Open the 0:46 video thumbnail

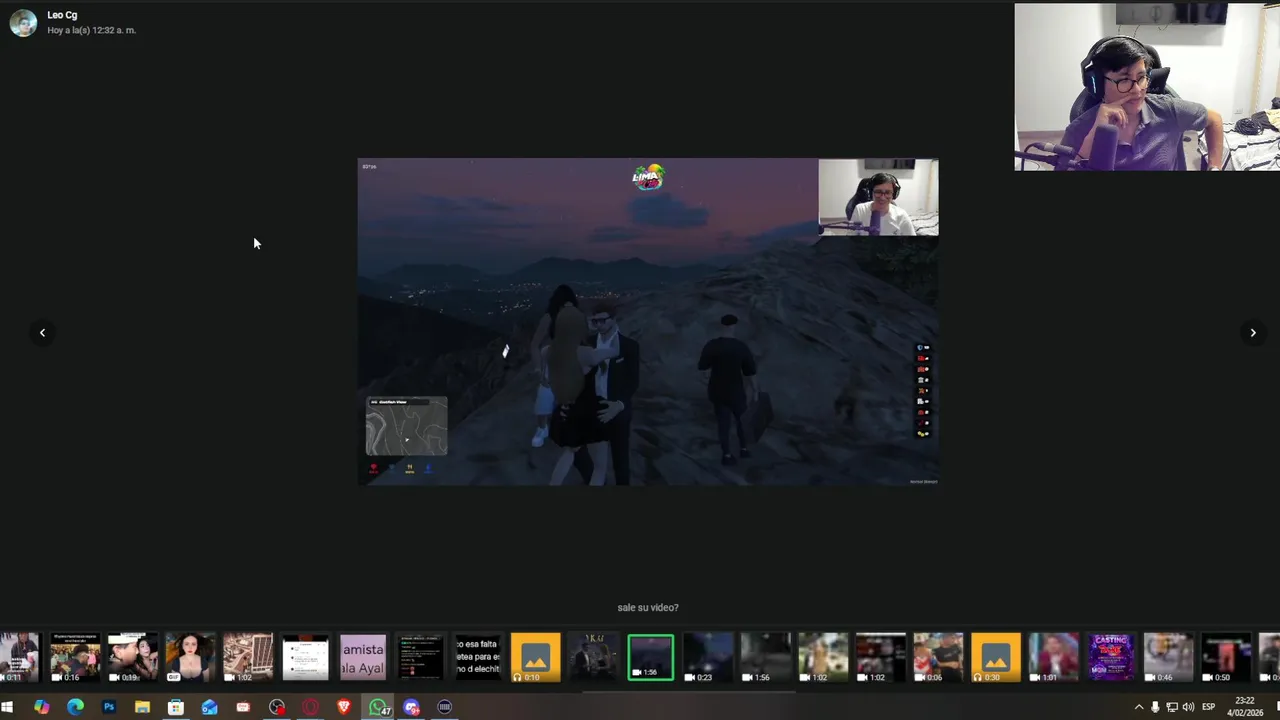(x=1168, y=657)
